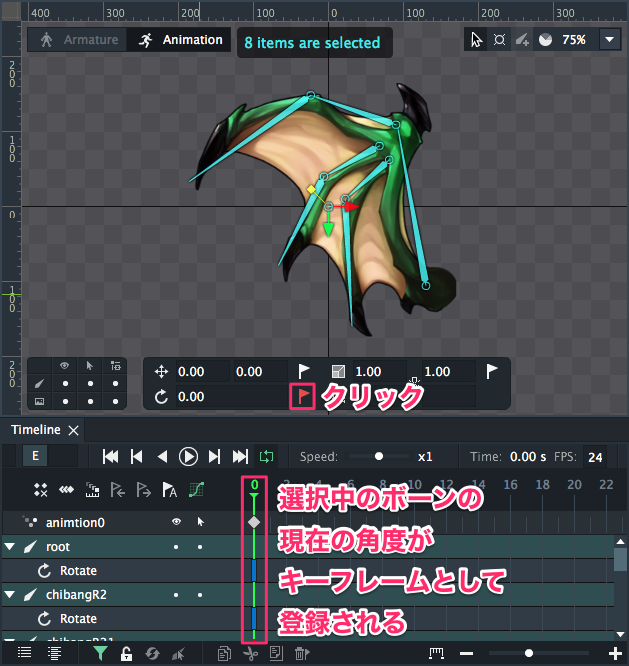Play the animation backward
The width and height of the screenshot is (629, 666).
[162, 457]
